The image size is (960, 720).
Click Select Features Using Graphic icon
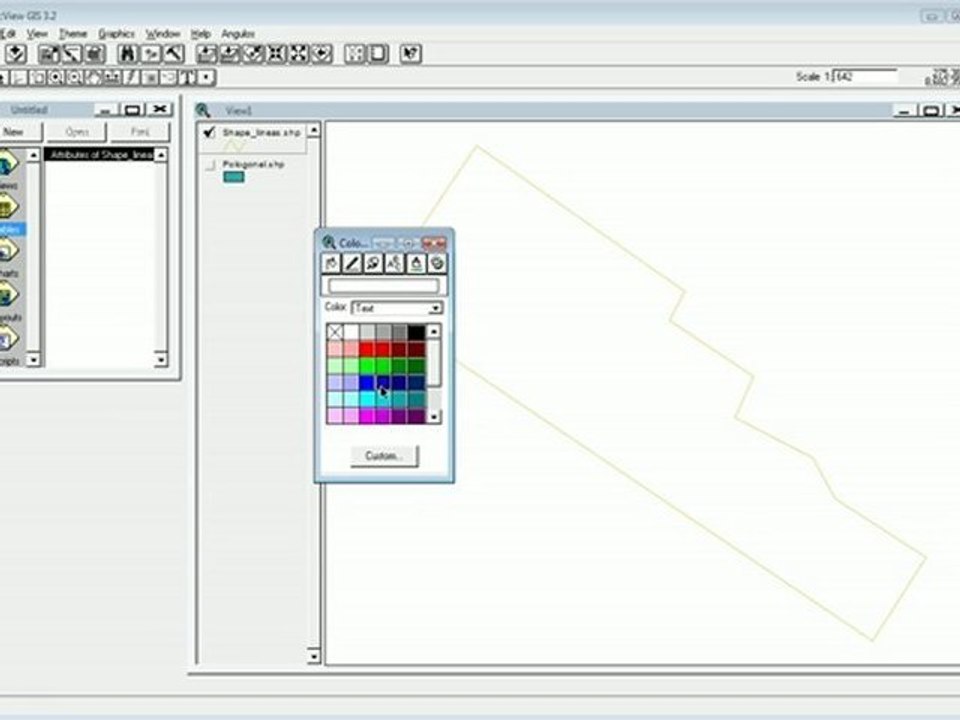(x=355, y=54)
